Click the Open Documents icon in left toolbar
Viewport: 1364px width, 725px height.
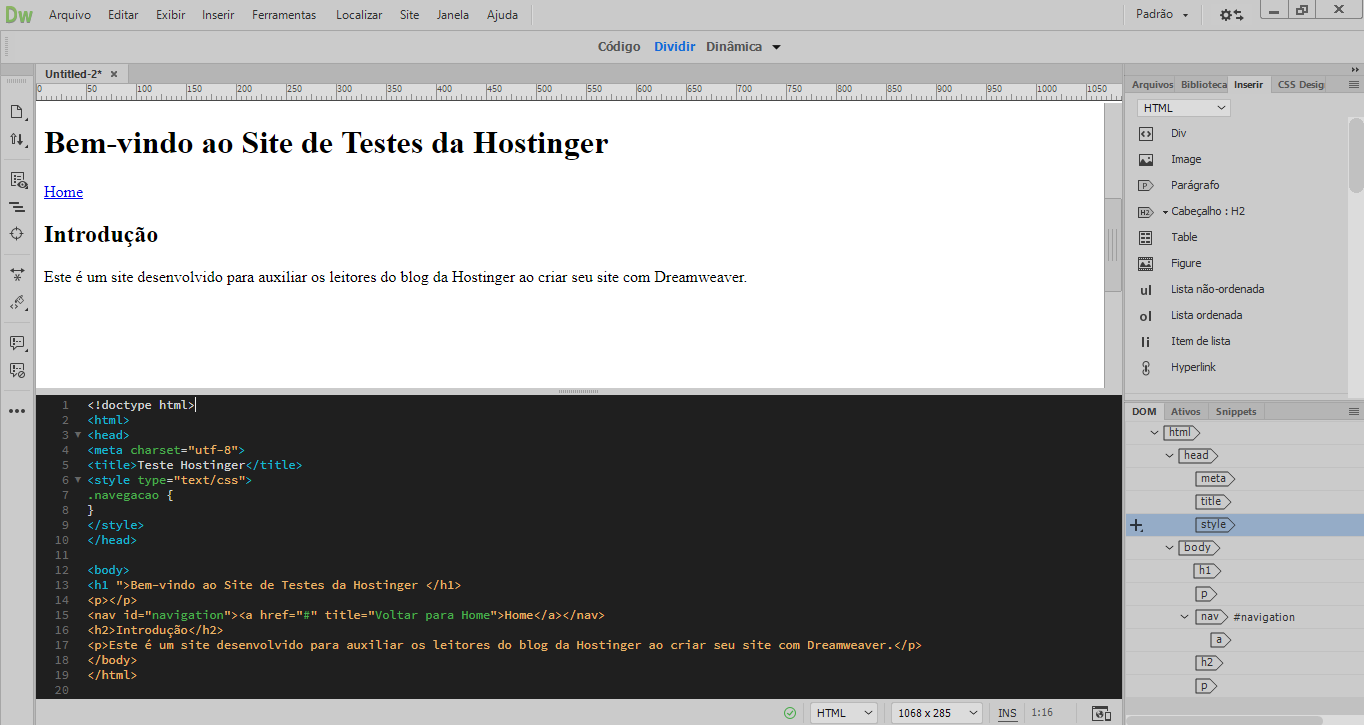click(x=17, y=112)
